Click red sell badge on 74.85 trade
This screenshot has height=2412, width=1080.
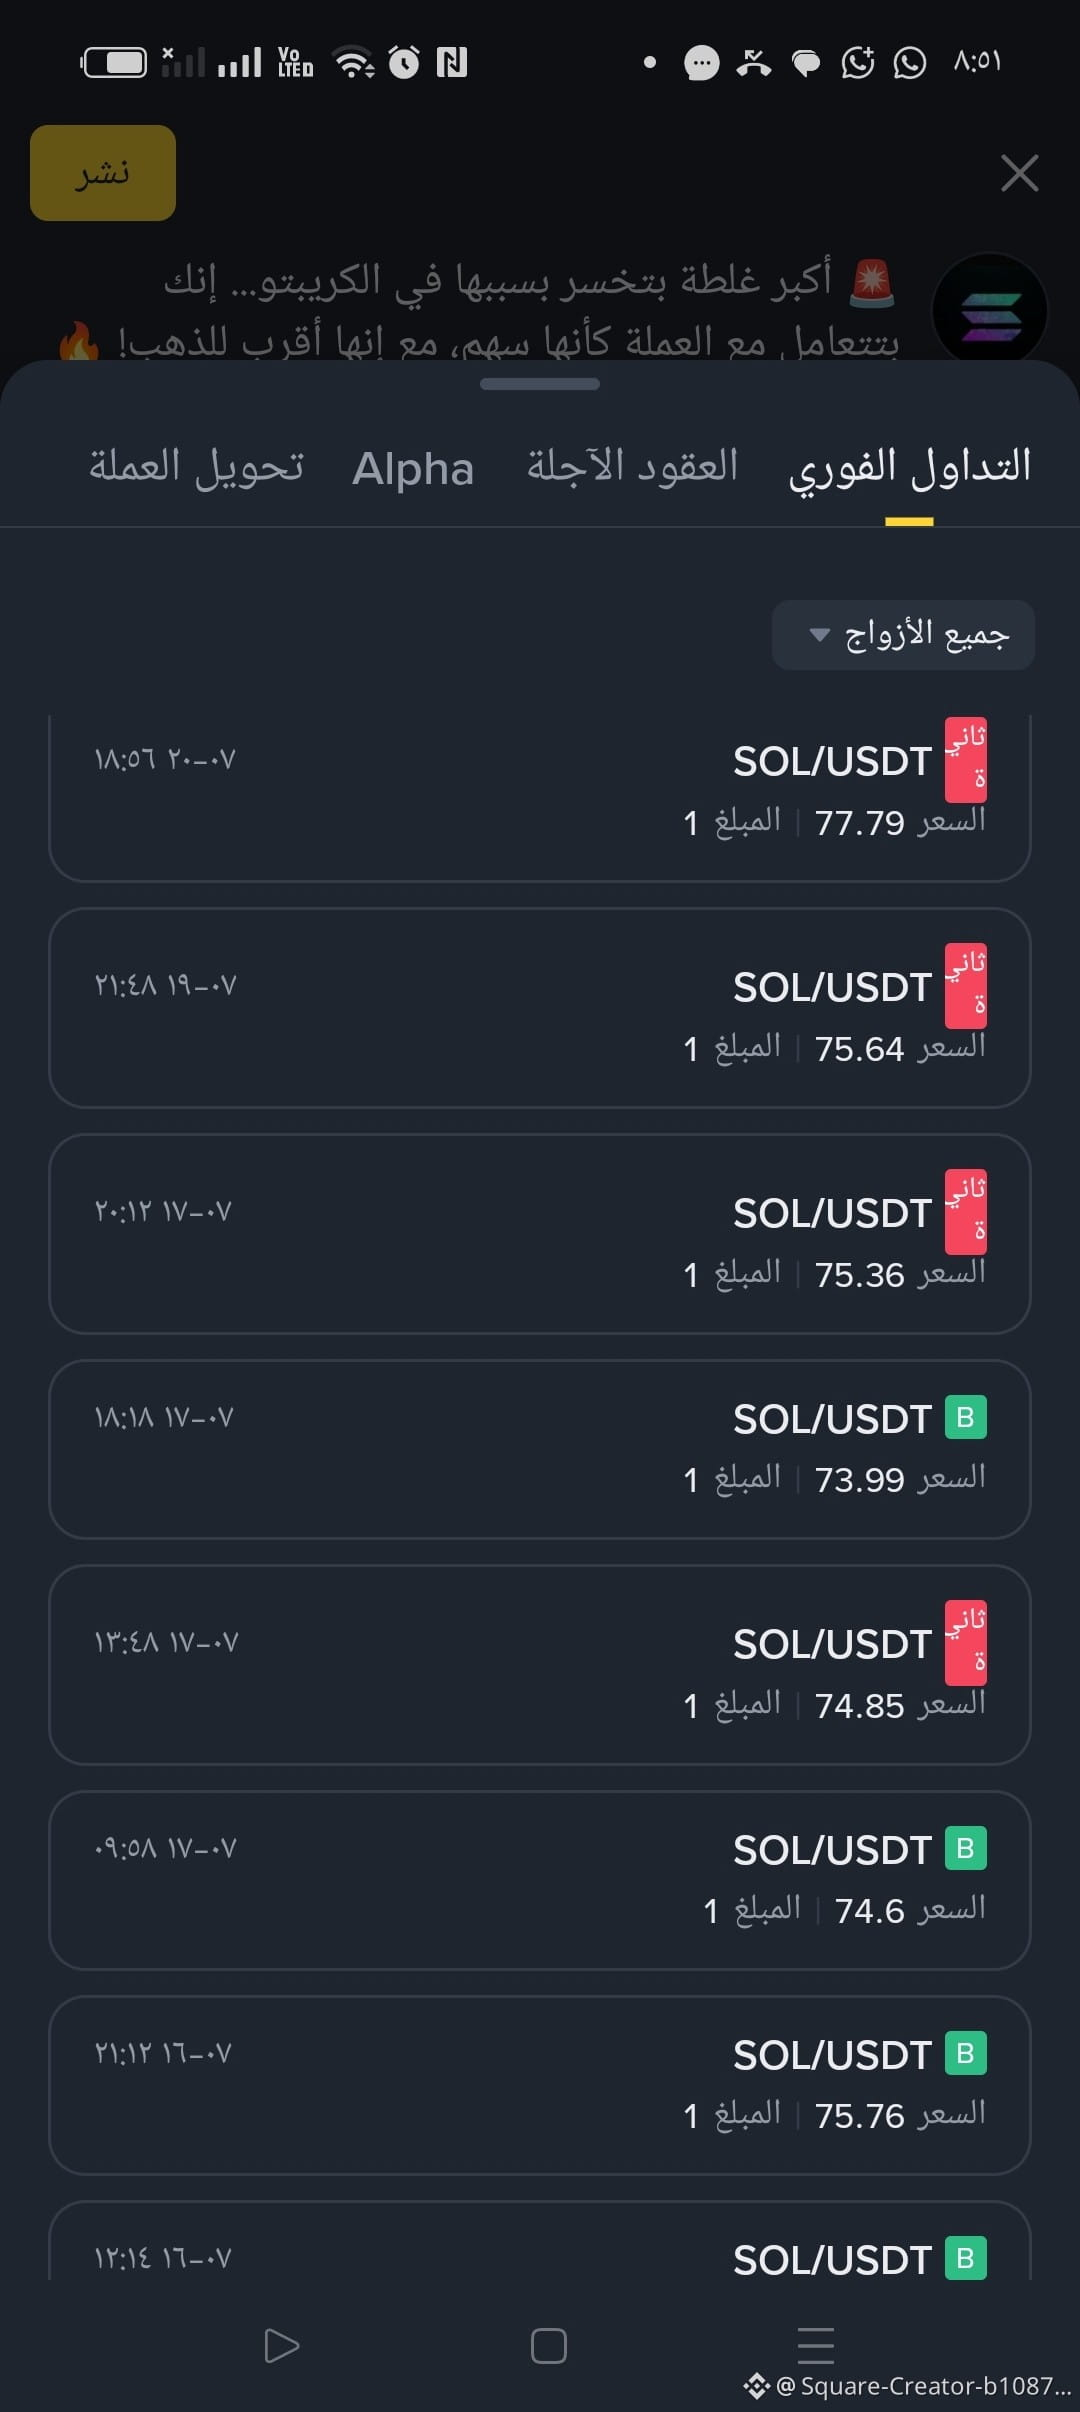pyautogui.click(x=966, y=1642)
